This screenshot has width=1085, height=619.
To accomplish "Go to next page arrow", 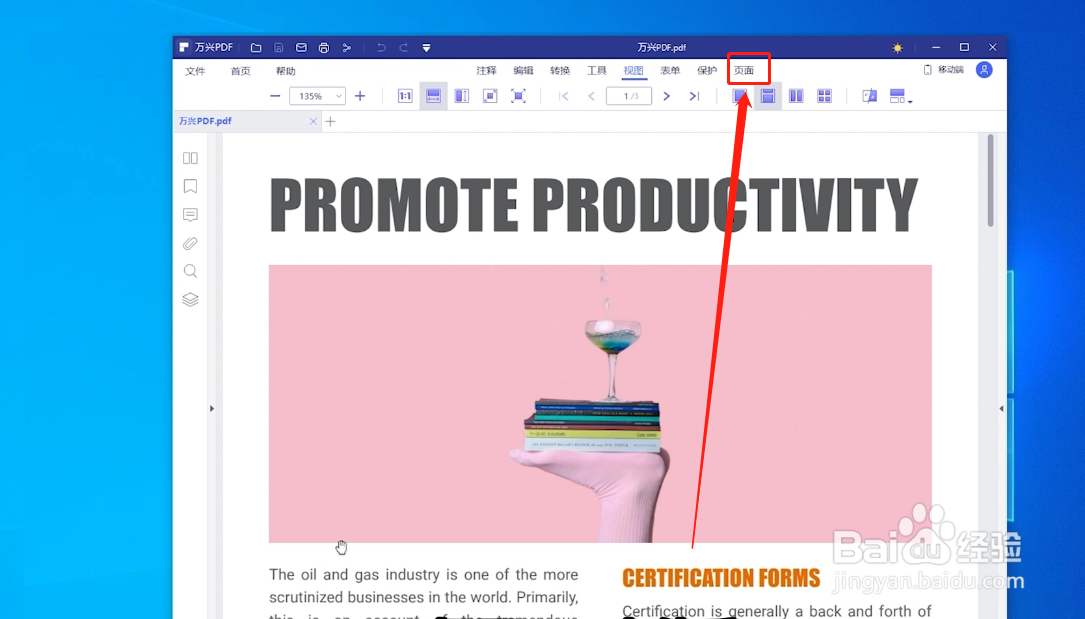I will point(666,96).
